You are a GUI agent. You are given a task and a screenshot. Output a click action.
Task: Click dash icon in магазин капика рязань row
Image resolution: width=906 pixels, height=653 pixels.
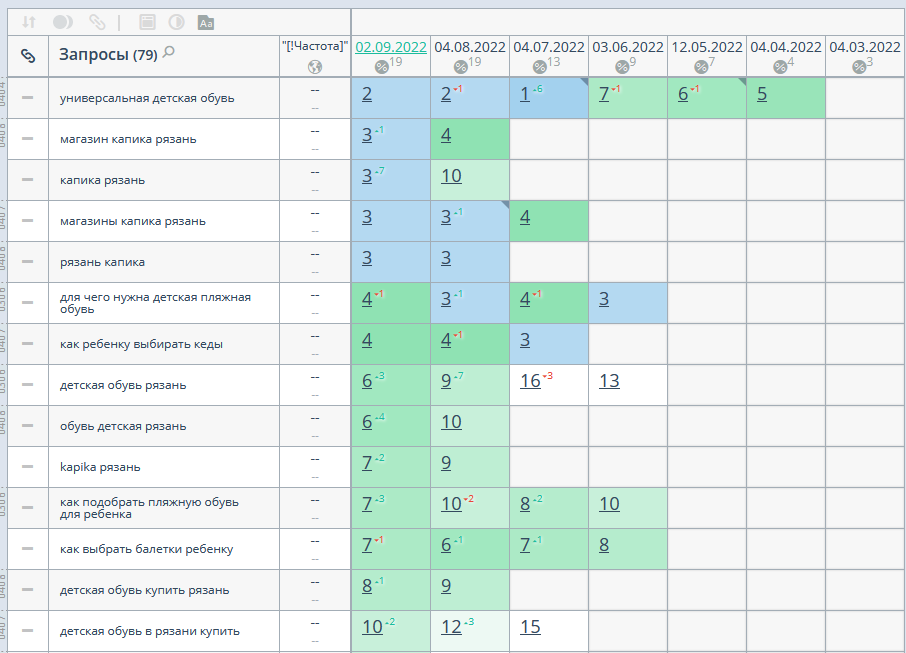(27, 139)
